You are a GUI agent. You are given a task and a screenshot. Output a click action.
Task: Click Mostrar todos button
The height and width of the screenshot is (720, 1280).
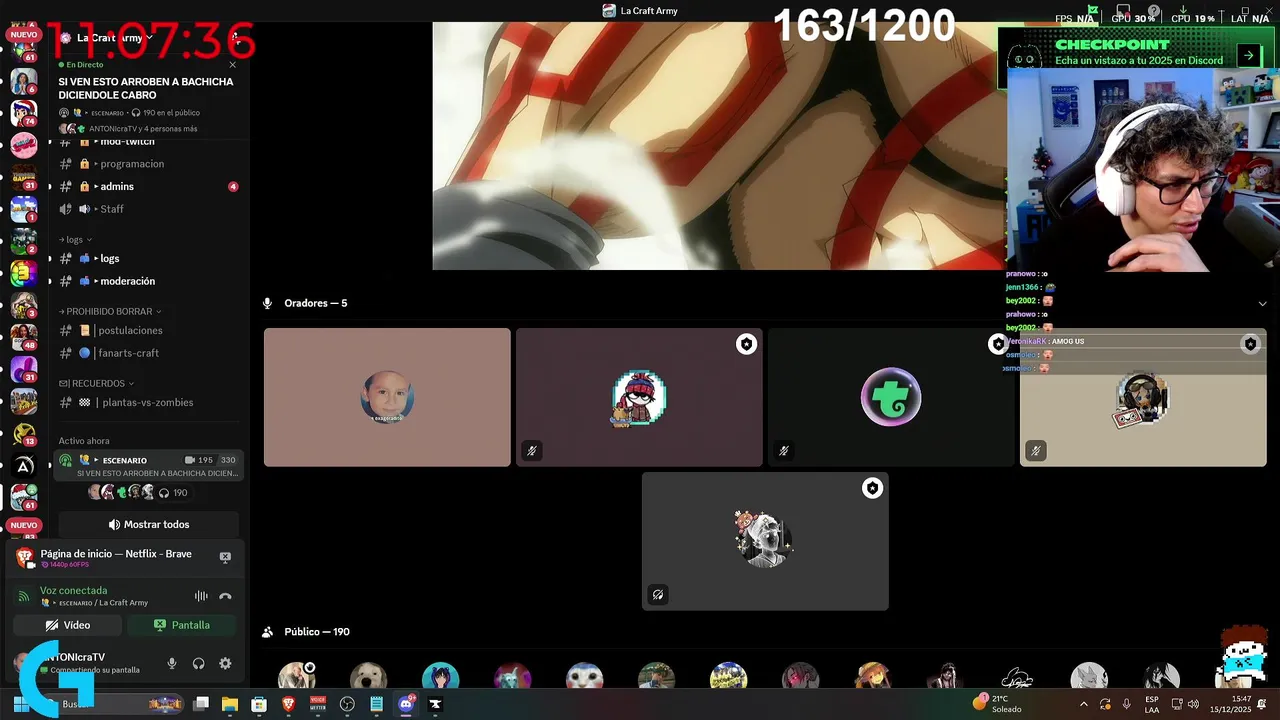(x=148, y=524)
